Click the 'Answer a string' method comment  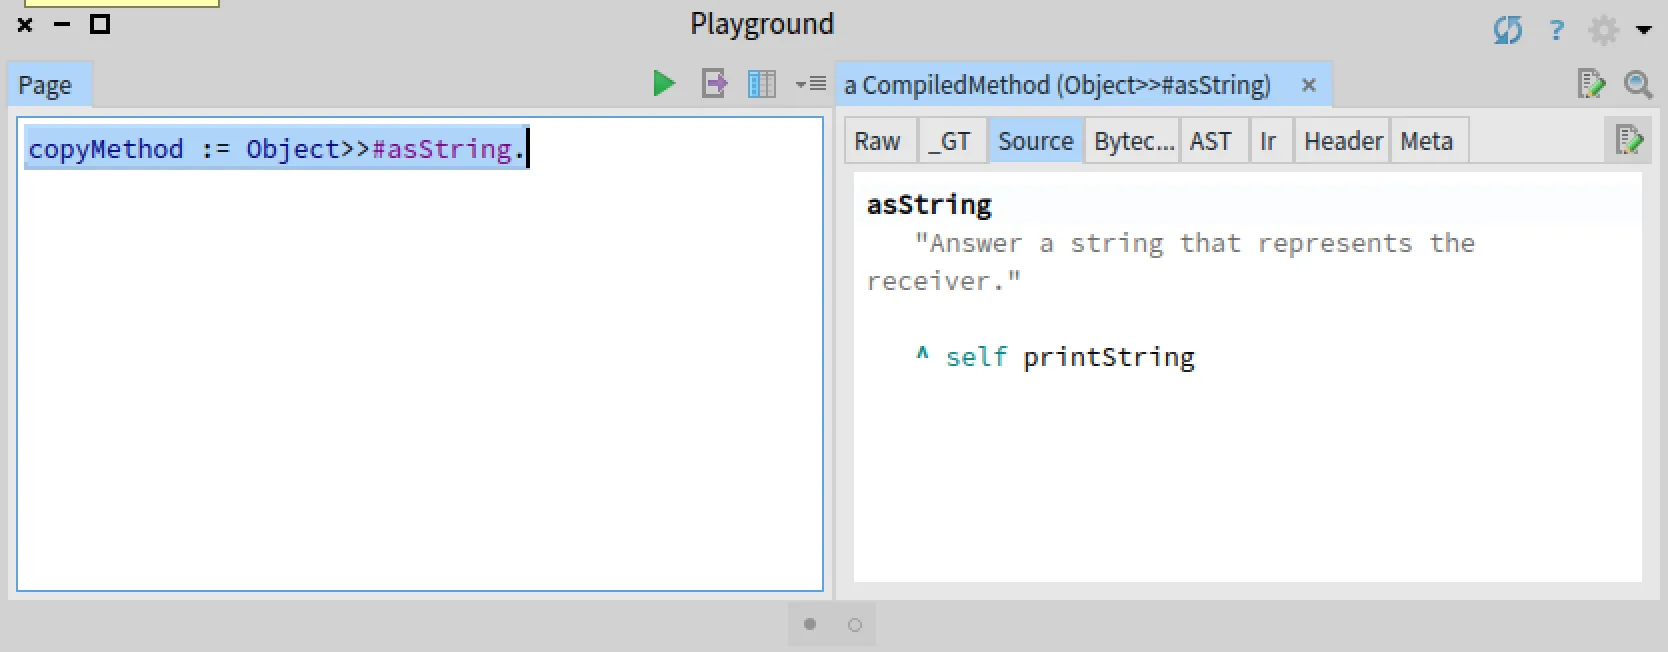click(x=1170, y=262)
